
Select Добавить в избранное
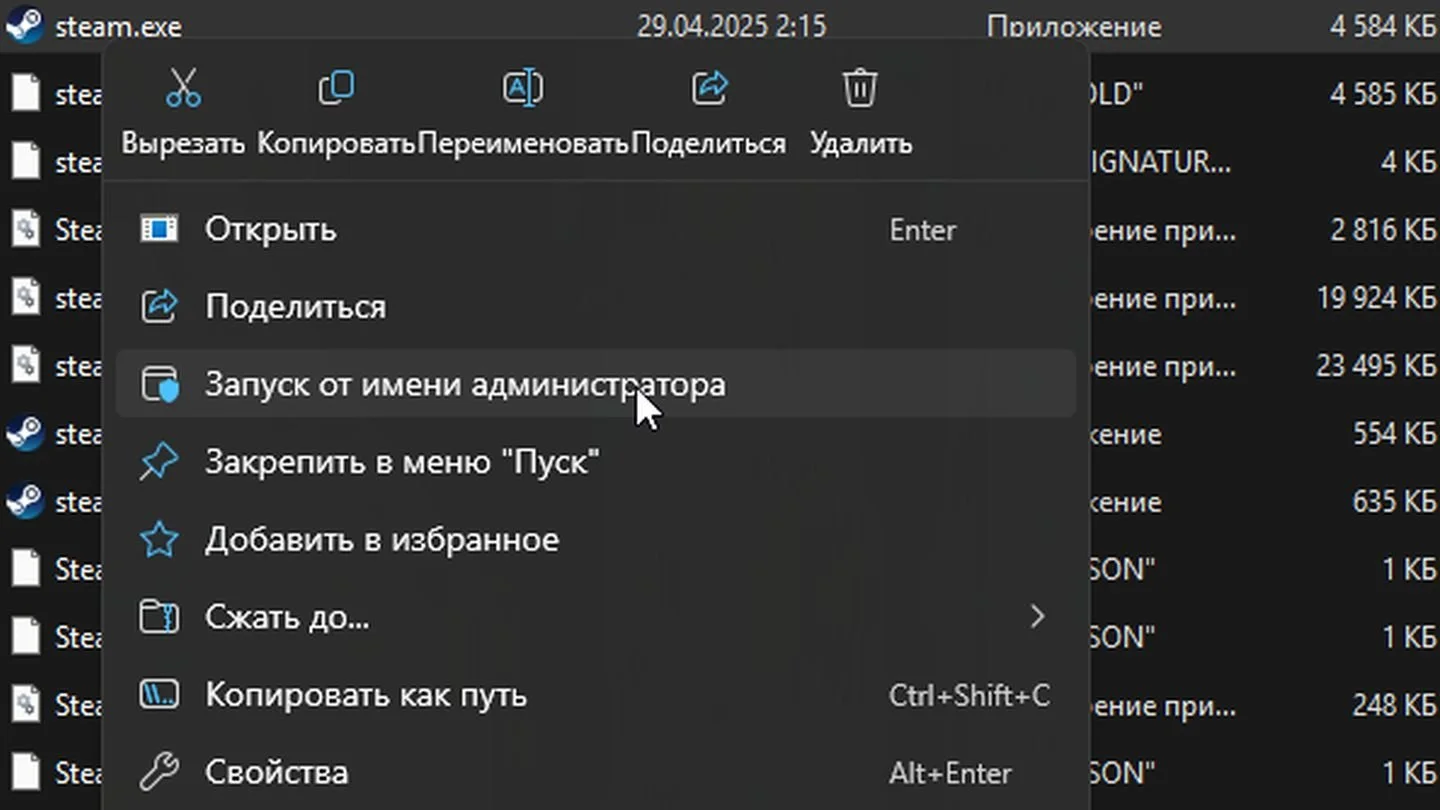click(x=596, y=540)
